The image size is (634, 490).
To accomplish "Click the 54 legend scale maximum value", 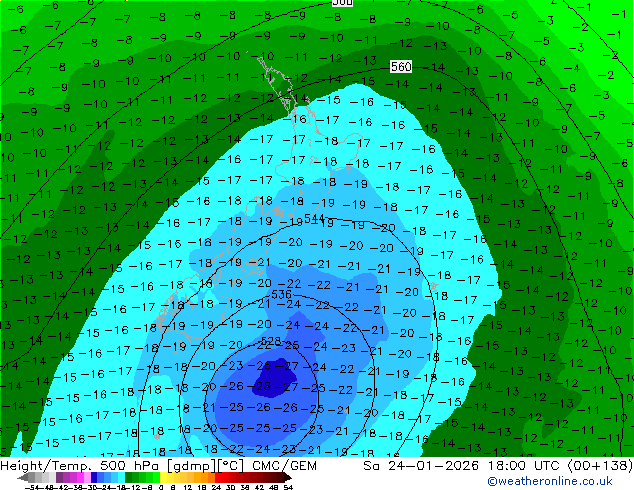I will click(x=287, y=487).
